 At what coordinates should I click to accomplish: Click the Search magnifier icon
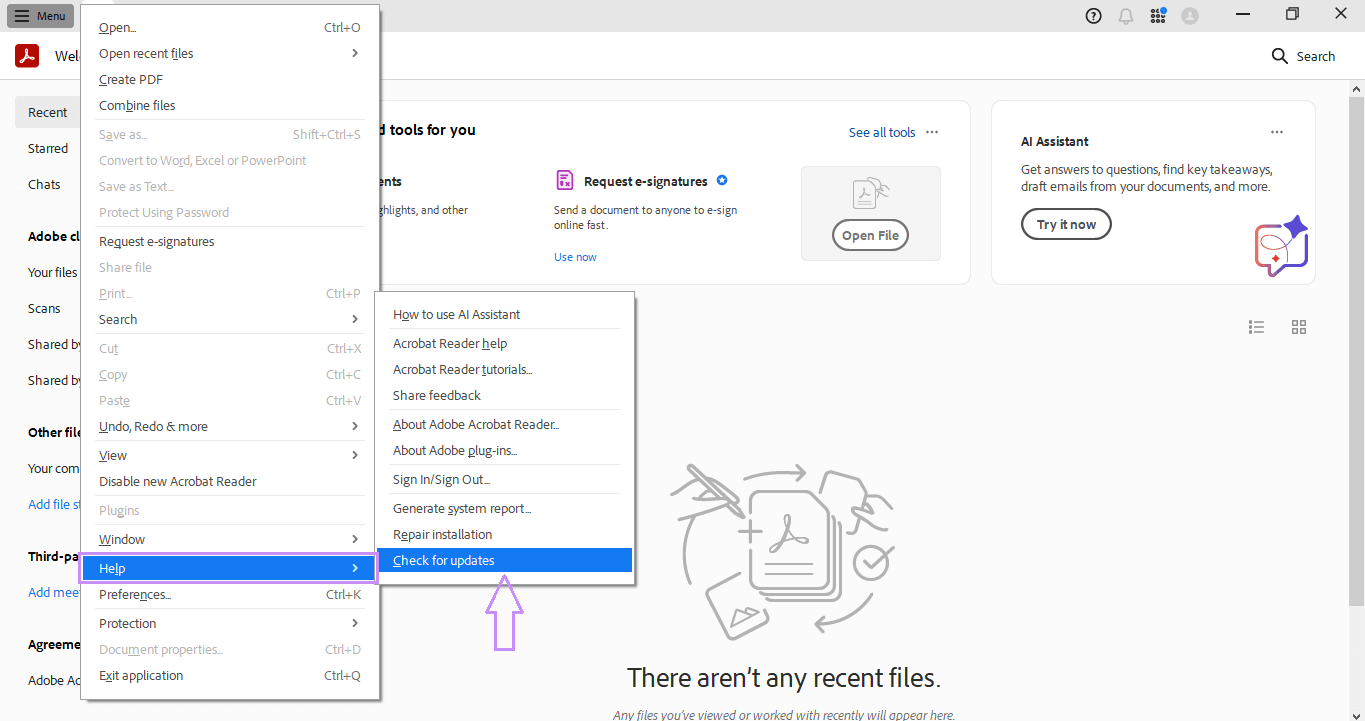tap(1280, 56)
